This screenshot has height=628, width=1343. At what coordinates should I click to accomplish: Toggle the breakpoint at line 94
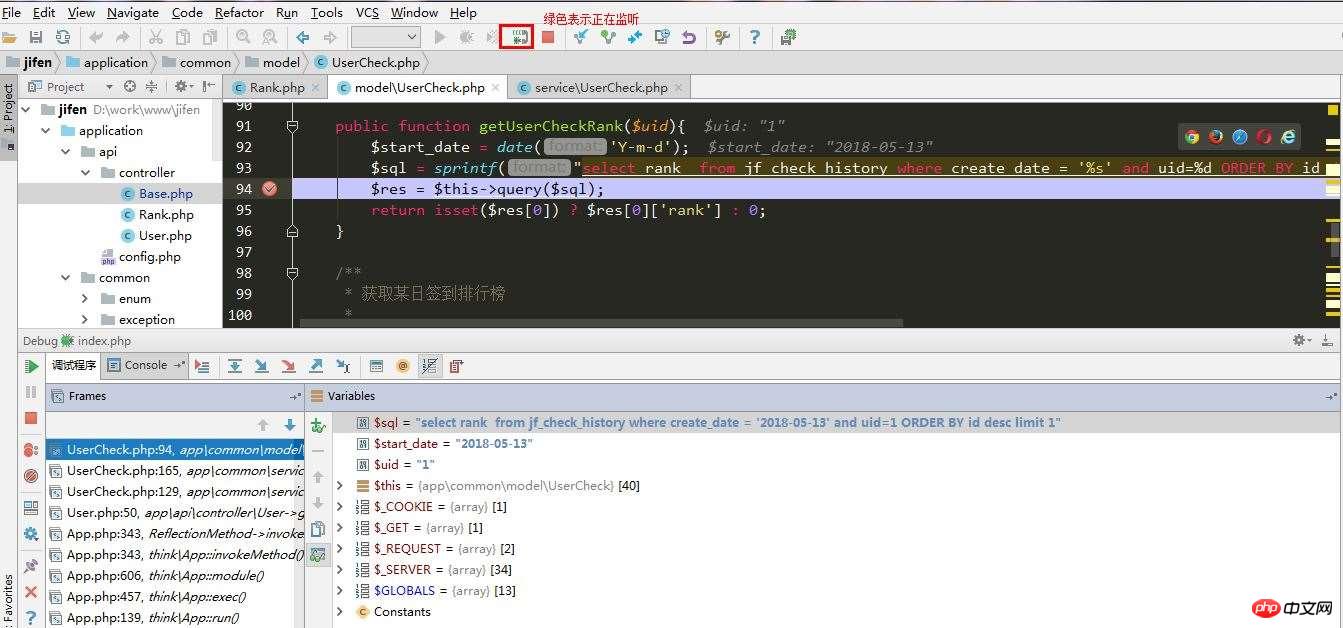(x=269, y=188)
